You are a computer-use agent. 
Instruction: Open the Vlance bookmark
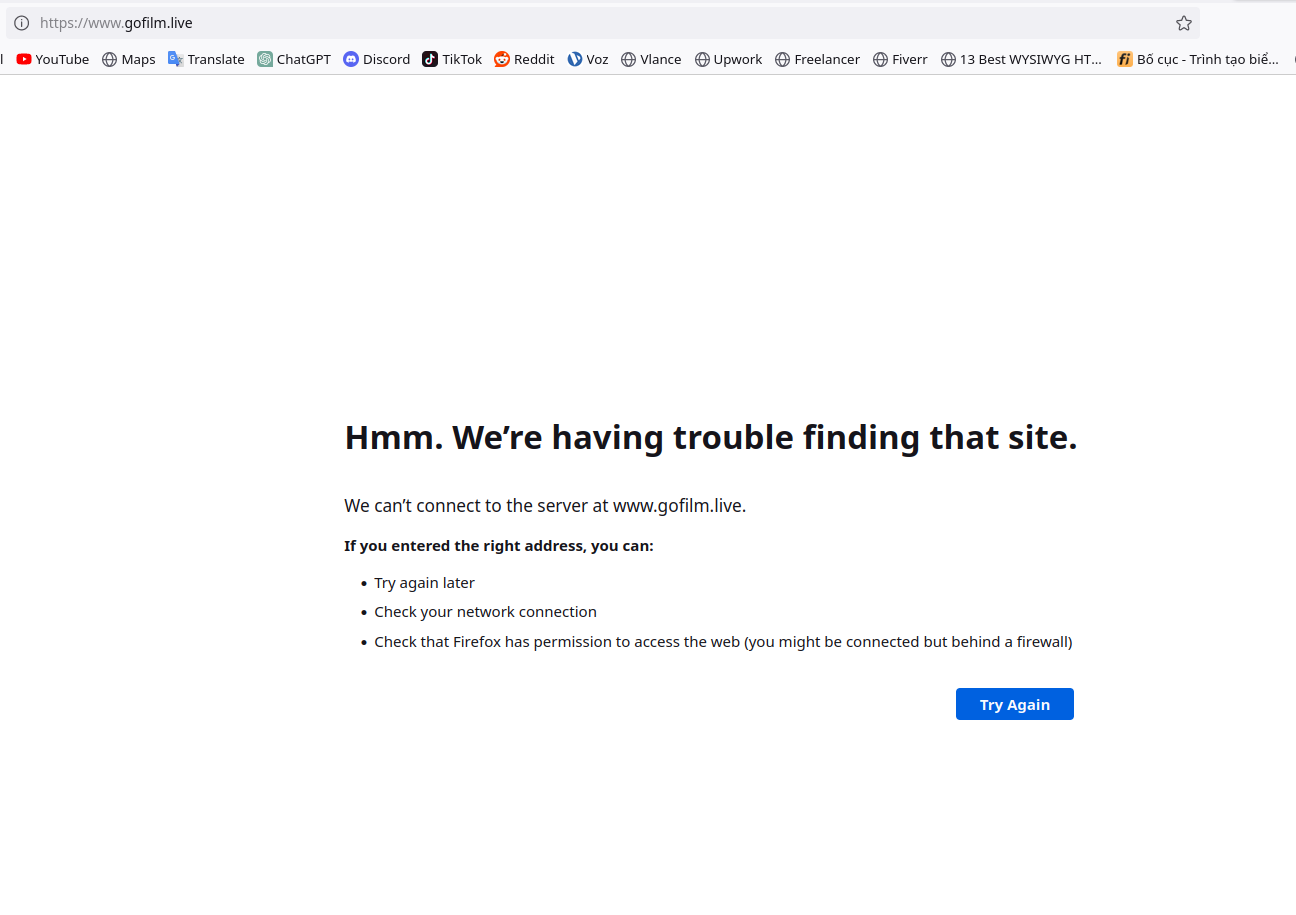(x=651, y=59)
